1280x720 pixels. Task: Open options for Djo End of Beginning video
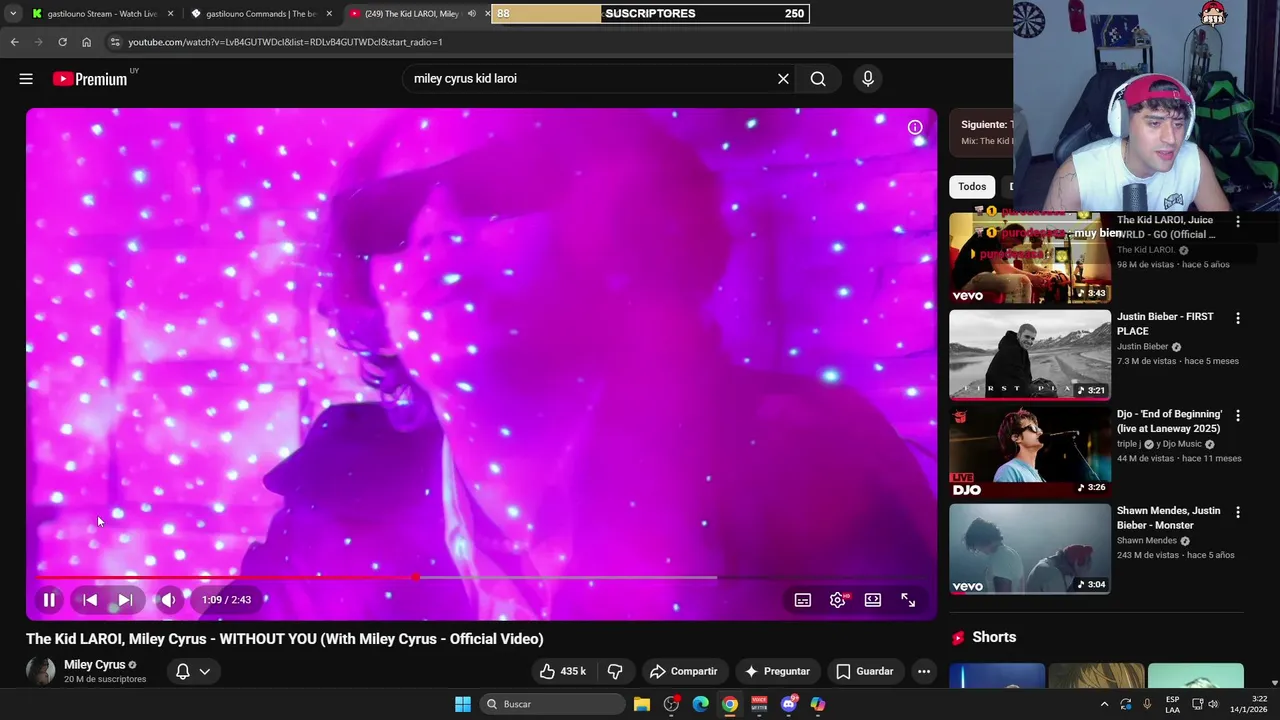(1238, 415)
